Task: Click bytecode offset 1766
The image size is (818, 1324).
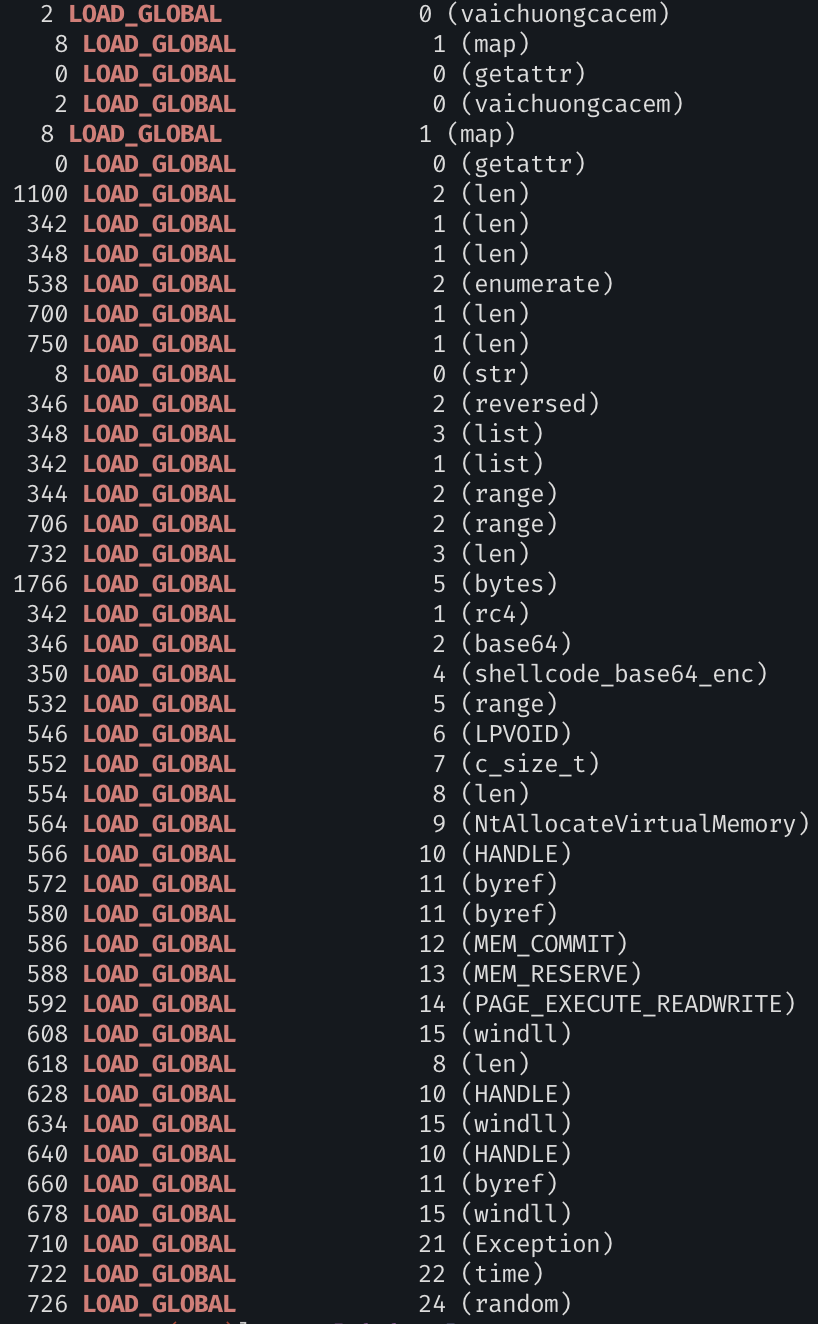Action: pyautogui.click(x=40, y=584)
